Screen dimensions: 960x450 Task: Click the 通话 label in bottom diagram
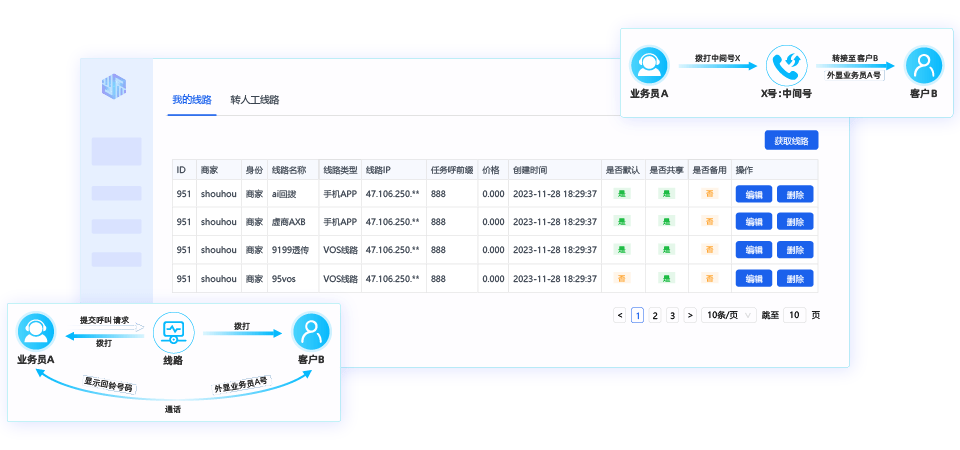pyautogui.click(x=173, y=410)
